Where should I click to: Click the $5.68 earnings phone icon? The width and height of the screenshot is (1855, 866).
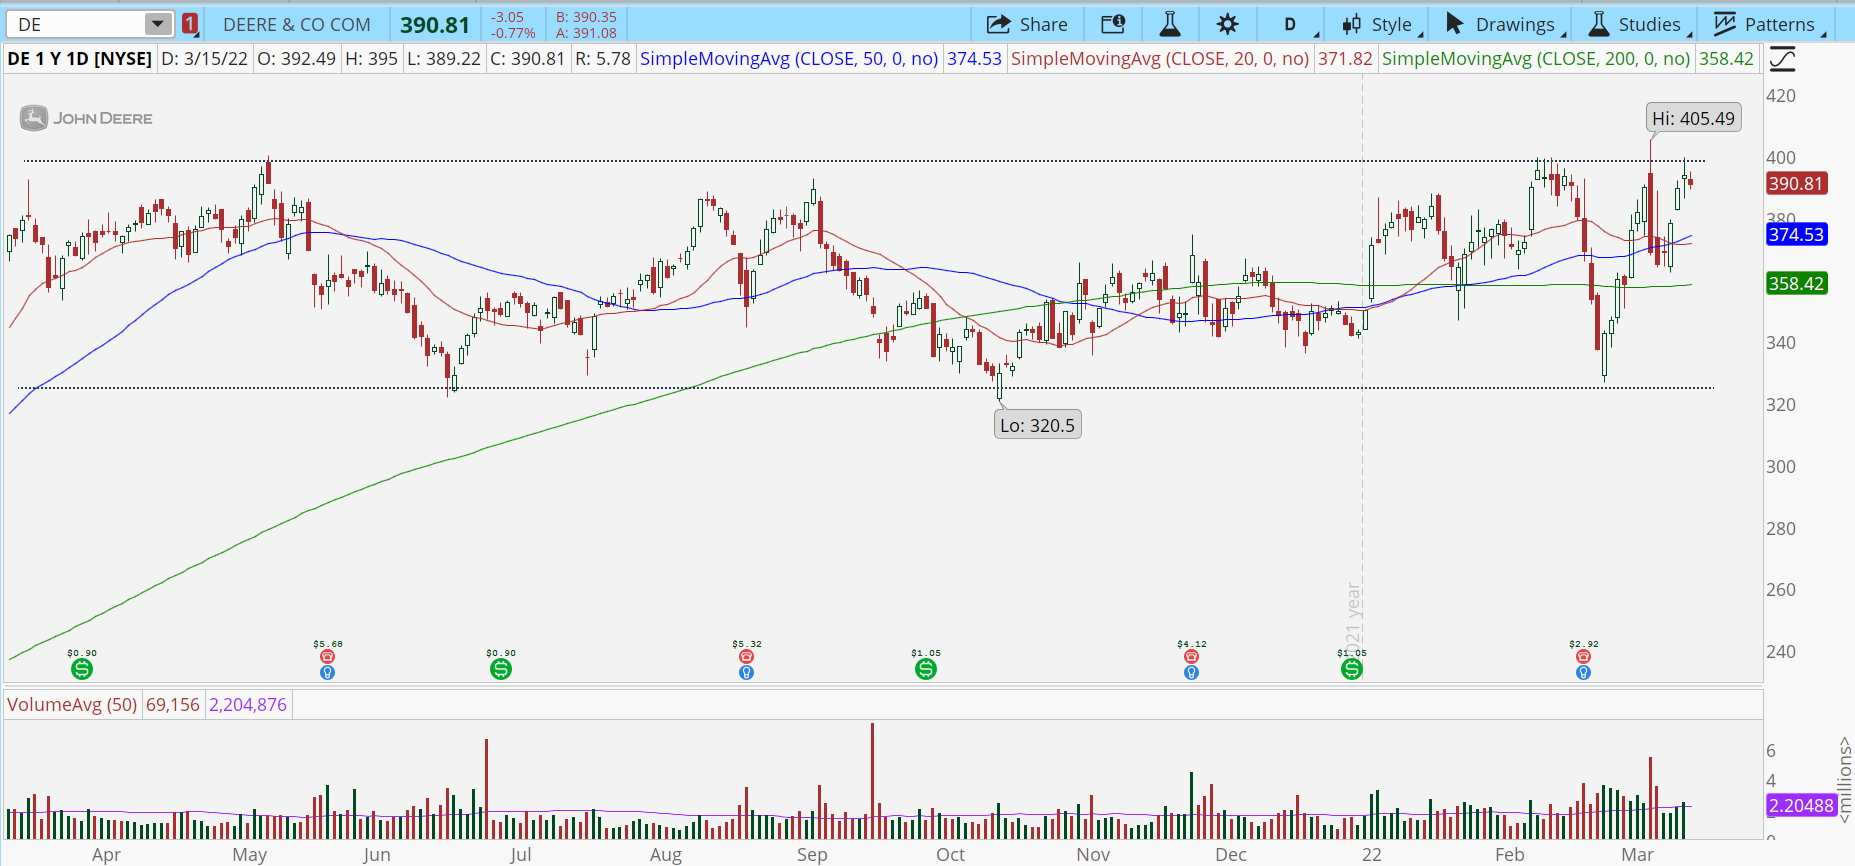[327, 657]
